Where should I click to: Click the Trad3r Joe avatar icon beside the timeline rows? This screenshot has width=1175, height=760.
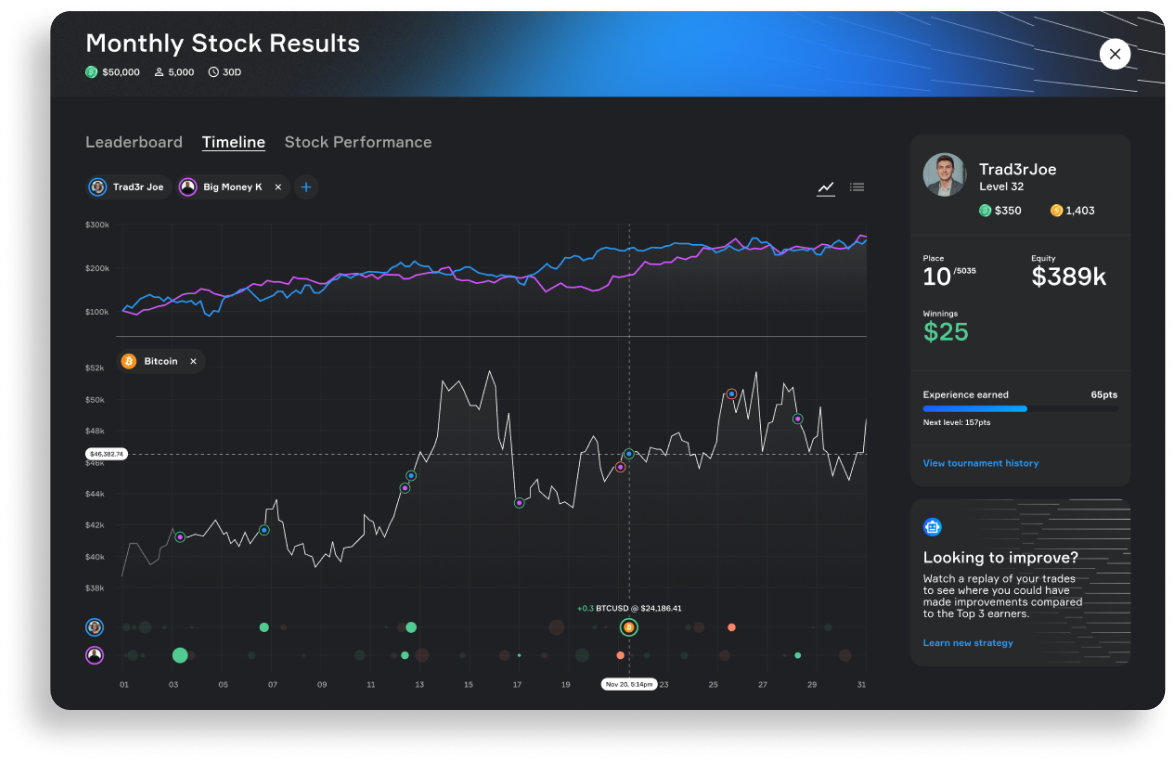(94, 627)
